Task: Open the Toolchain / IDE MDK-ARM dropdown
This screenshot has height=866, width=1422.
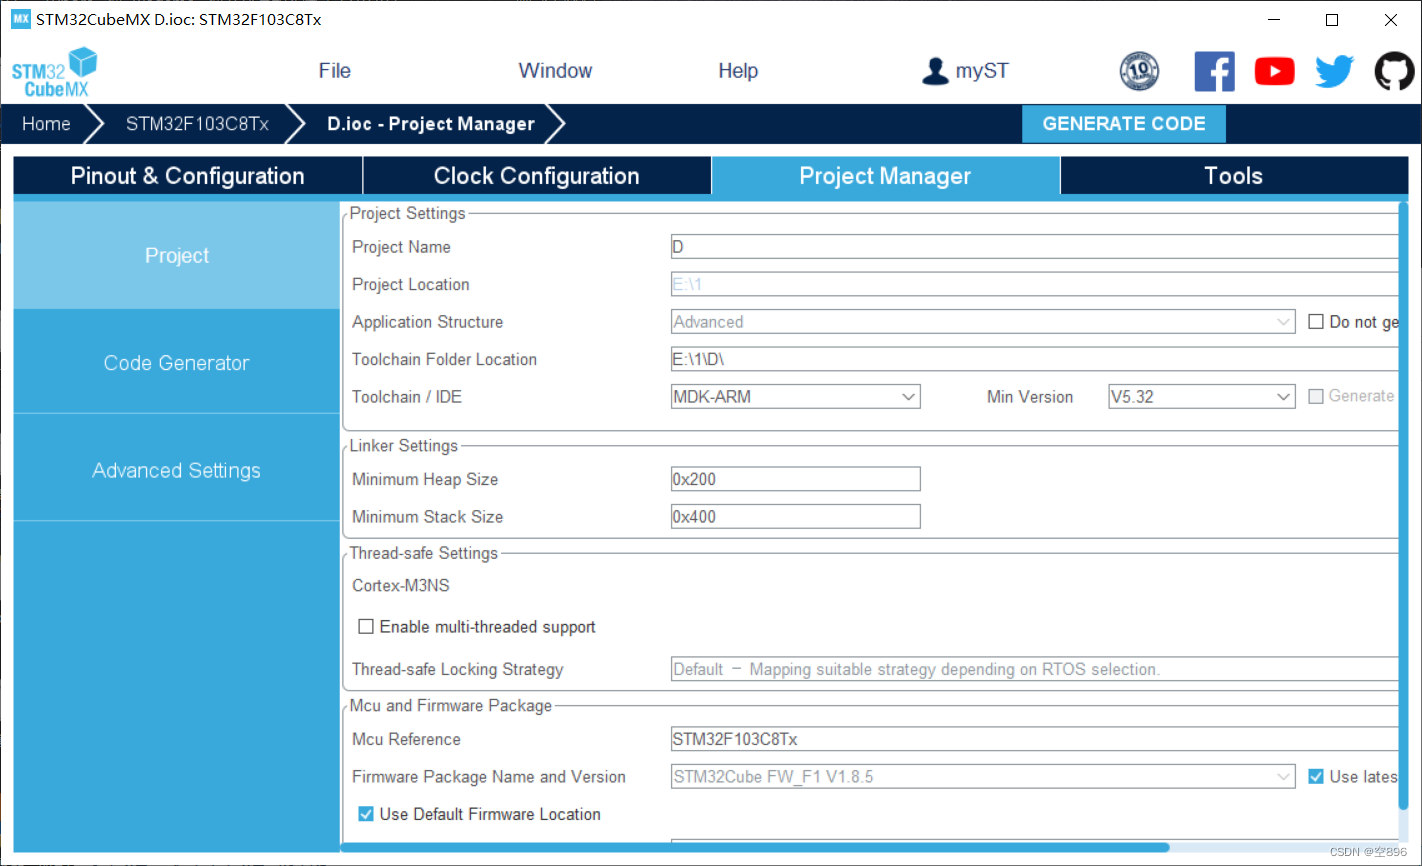Action: coord(795,397)
